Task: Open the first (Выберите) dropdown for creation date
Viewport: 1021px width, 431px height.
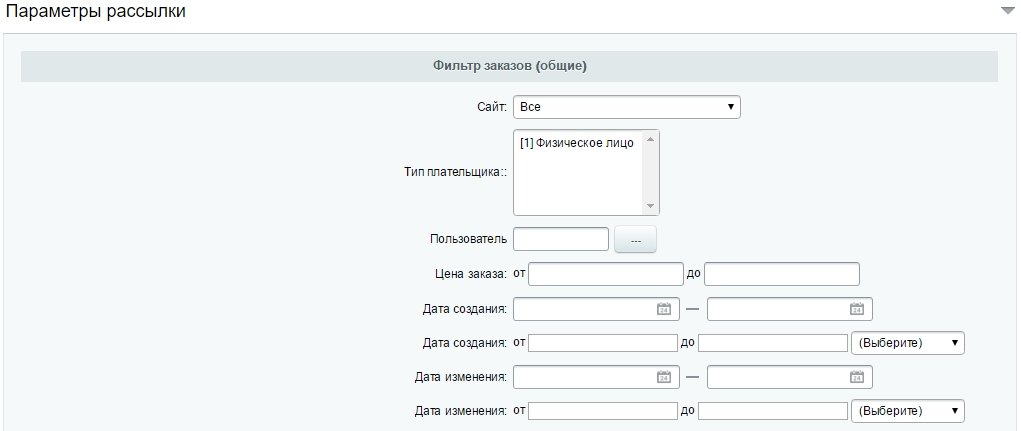Action: [x=908, y=343]
